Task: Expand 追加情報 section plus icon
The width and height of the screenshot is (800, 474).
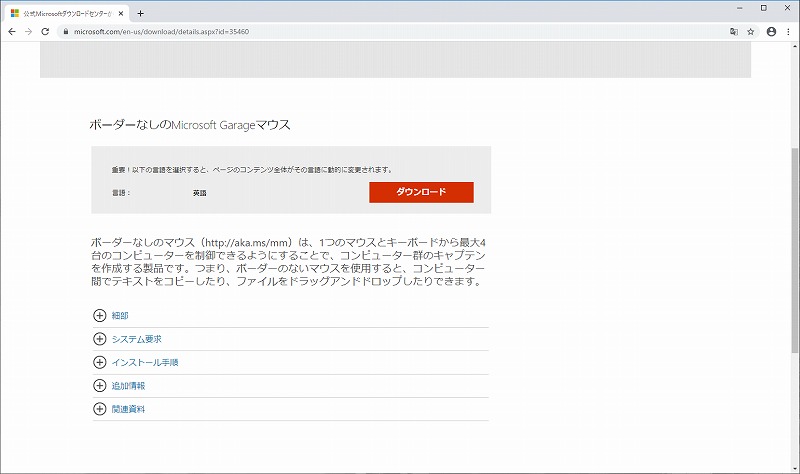Action: [x=99, y=386]
